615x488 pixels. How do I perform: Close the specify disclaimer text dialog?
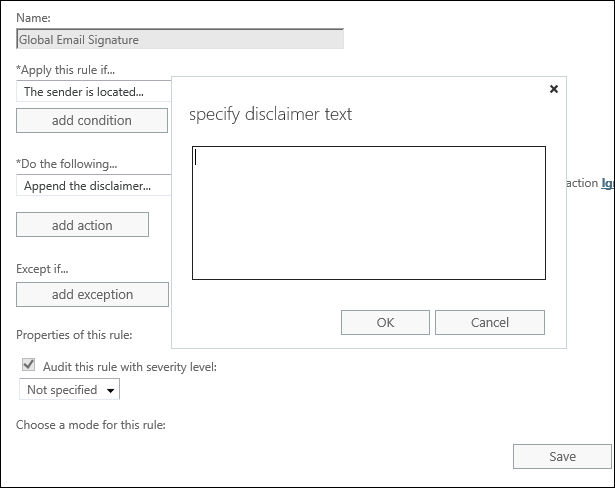(x=553, y=89)
